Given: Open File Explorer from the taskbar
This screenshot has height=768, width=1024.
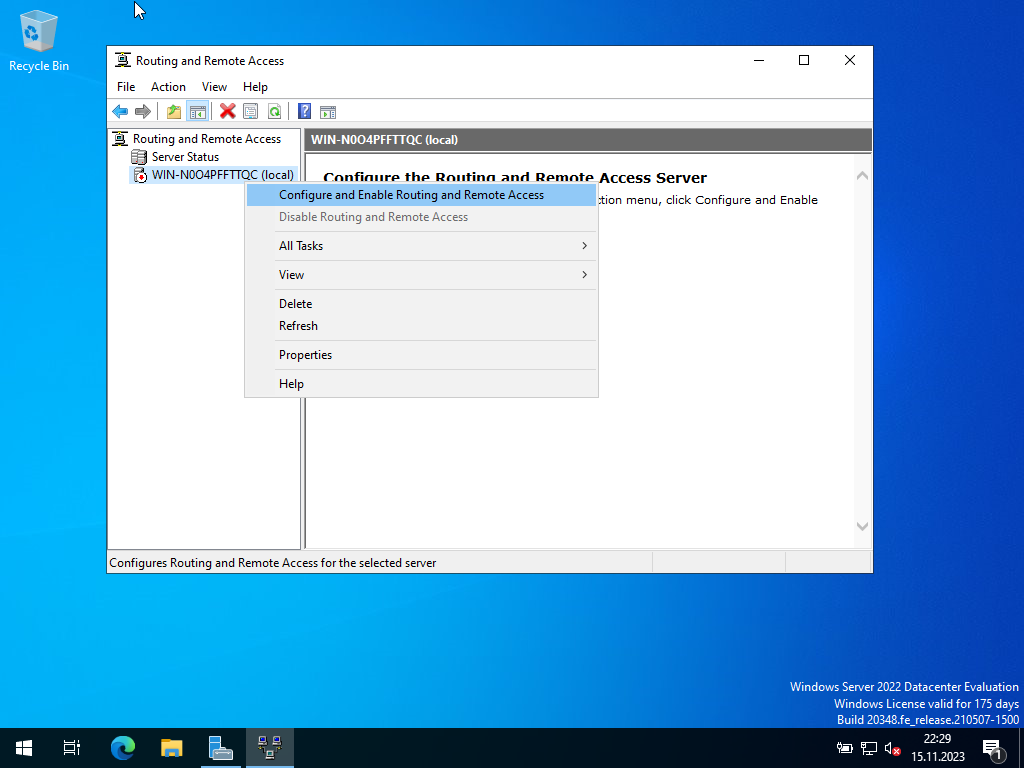Looking at the screenshot, I should [x=172, y=747].
